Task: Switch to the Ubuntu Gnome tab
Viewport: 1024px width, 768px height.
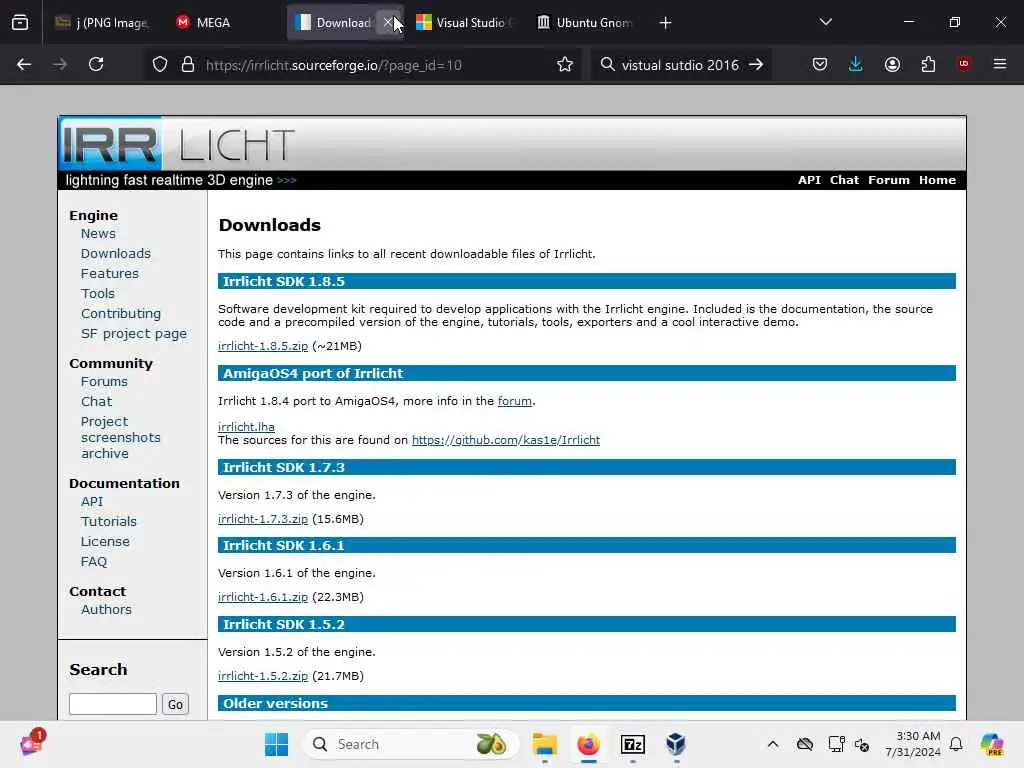Action: (x=586, y=23)
